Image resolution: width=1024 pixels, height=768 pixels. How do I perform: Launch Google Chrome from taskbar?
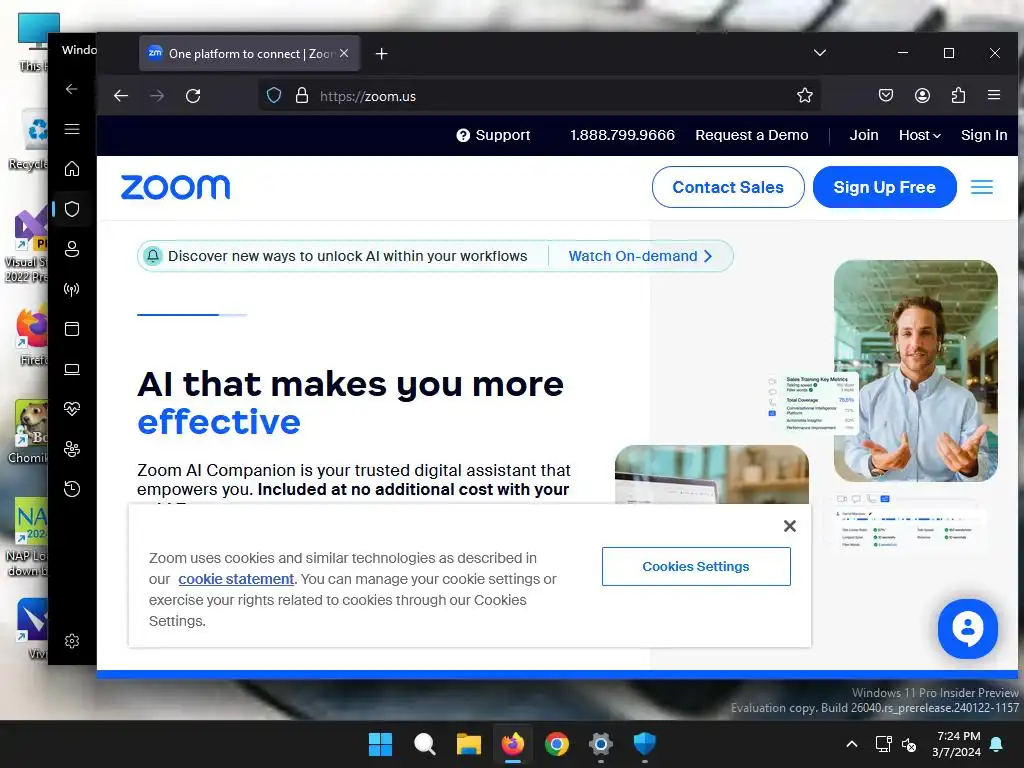[x=556, y=744]
